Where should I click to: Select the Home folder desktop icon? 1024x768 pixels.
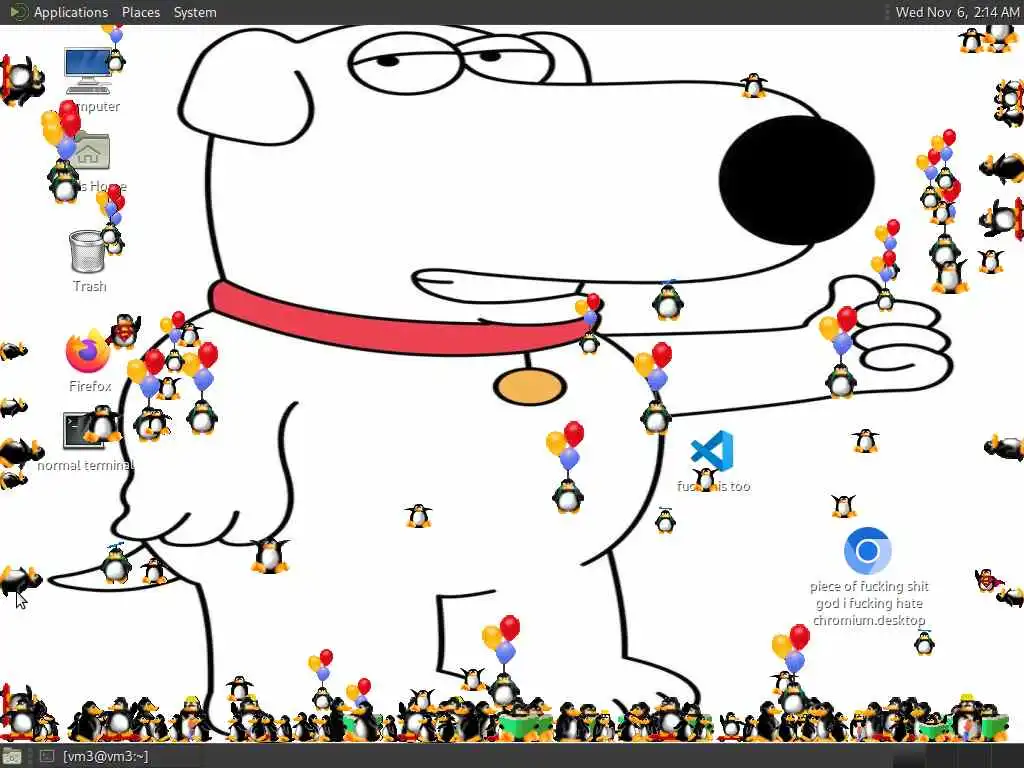(x=90, y=152)
